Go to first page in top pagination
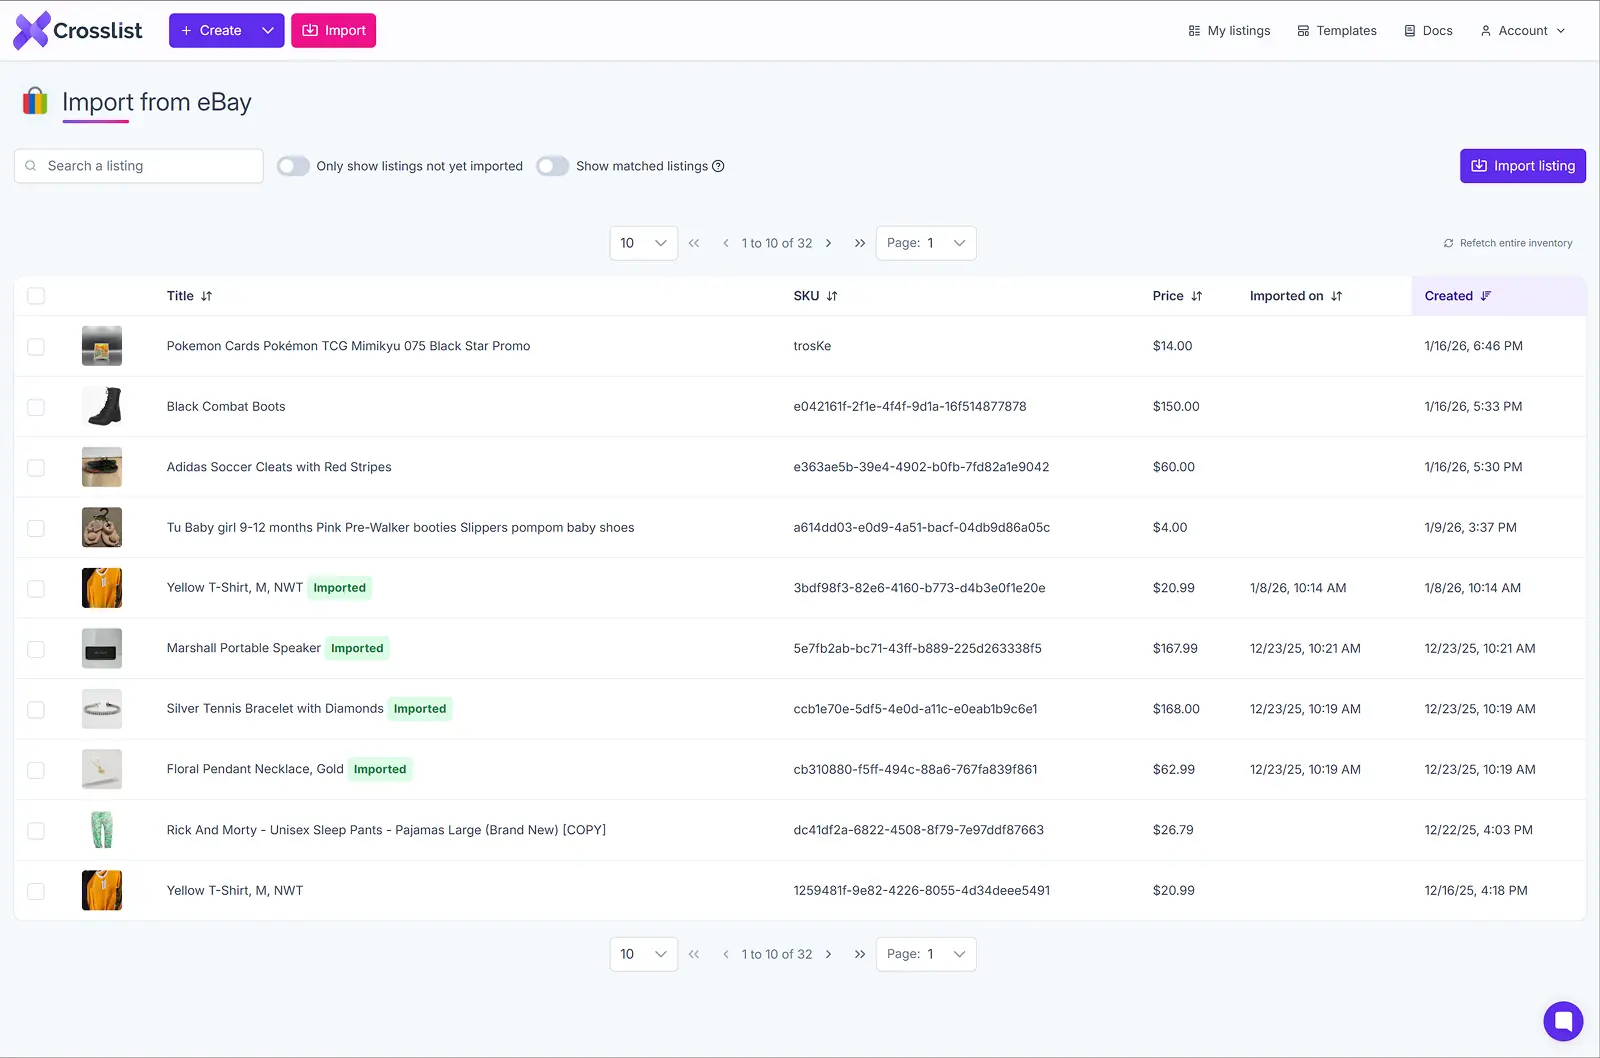Screen dimensions: 1600x1058 (x=694, y=243)
